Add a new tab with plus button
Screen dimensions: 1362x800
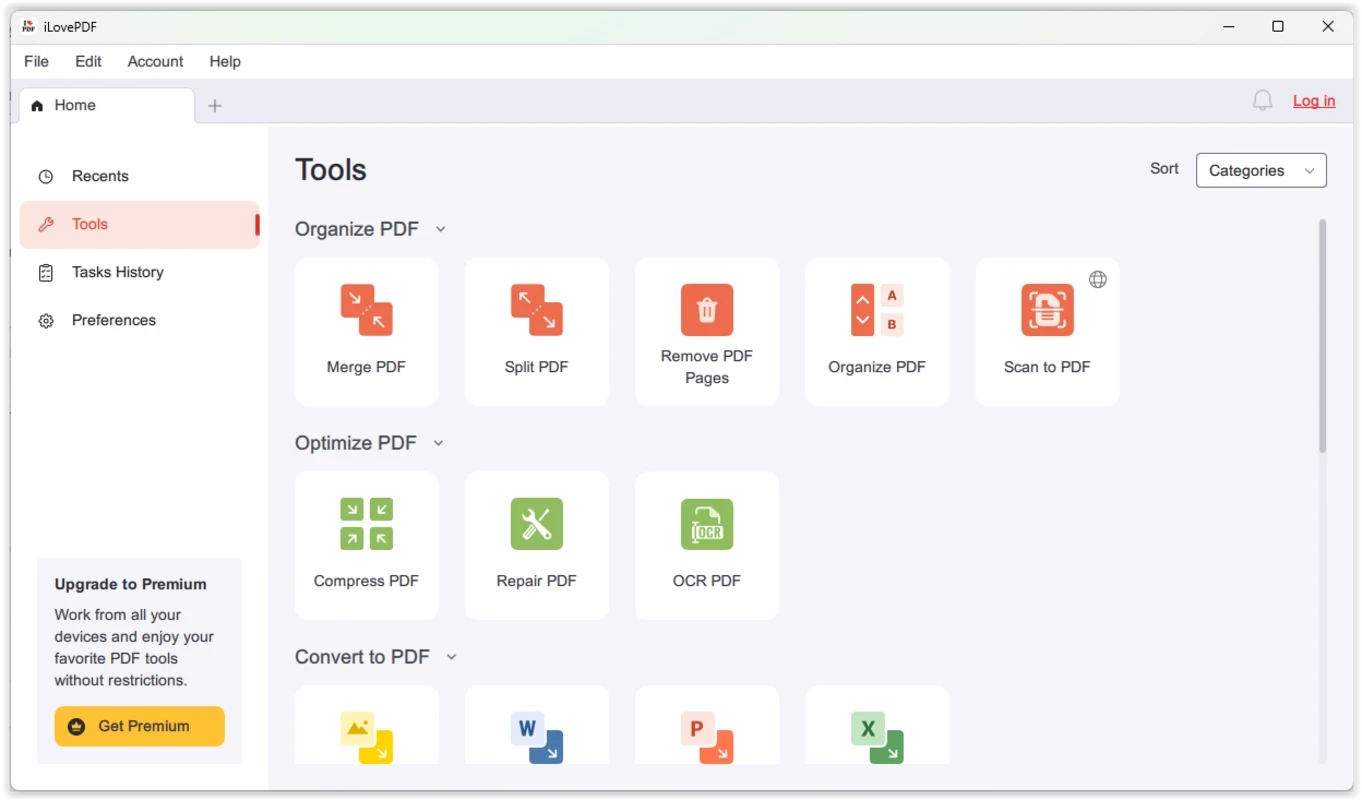tap(214, 106)
